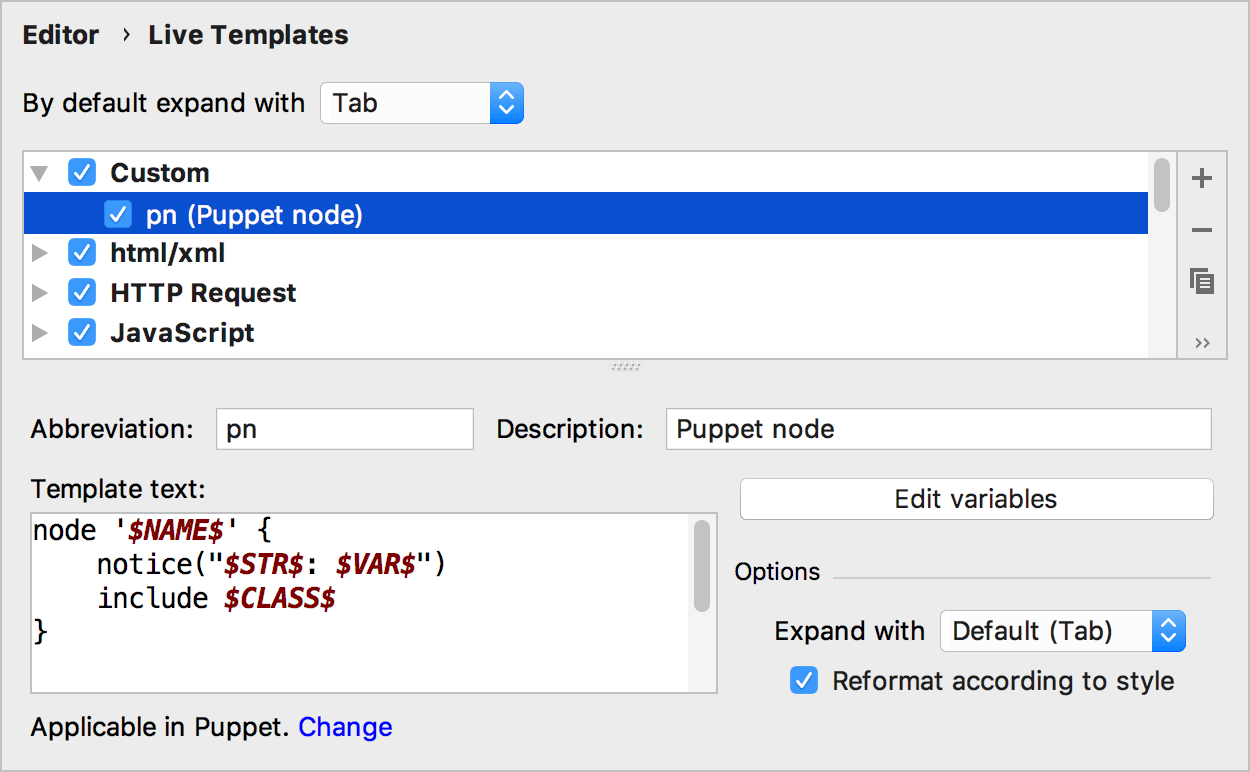Toggle the HTTP Request group checkbox
This screenshot has height=772, width=1250.
(81, 292)
